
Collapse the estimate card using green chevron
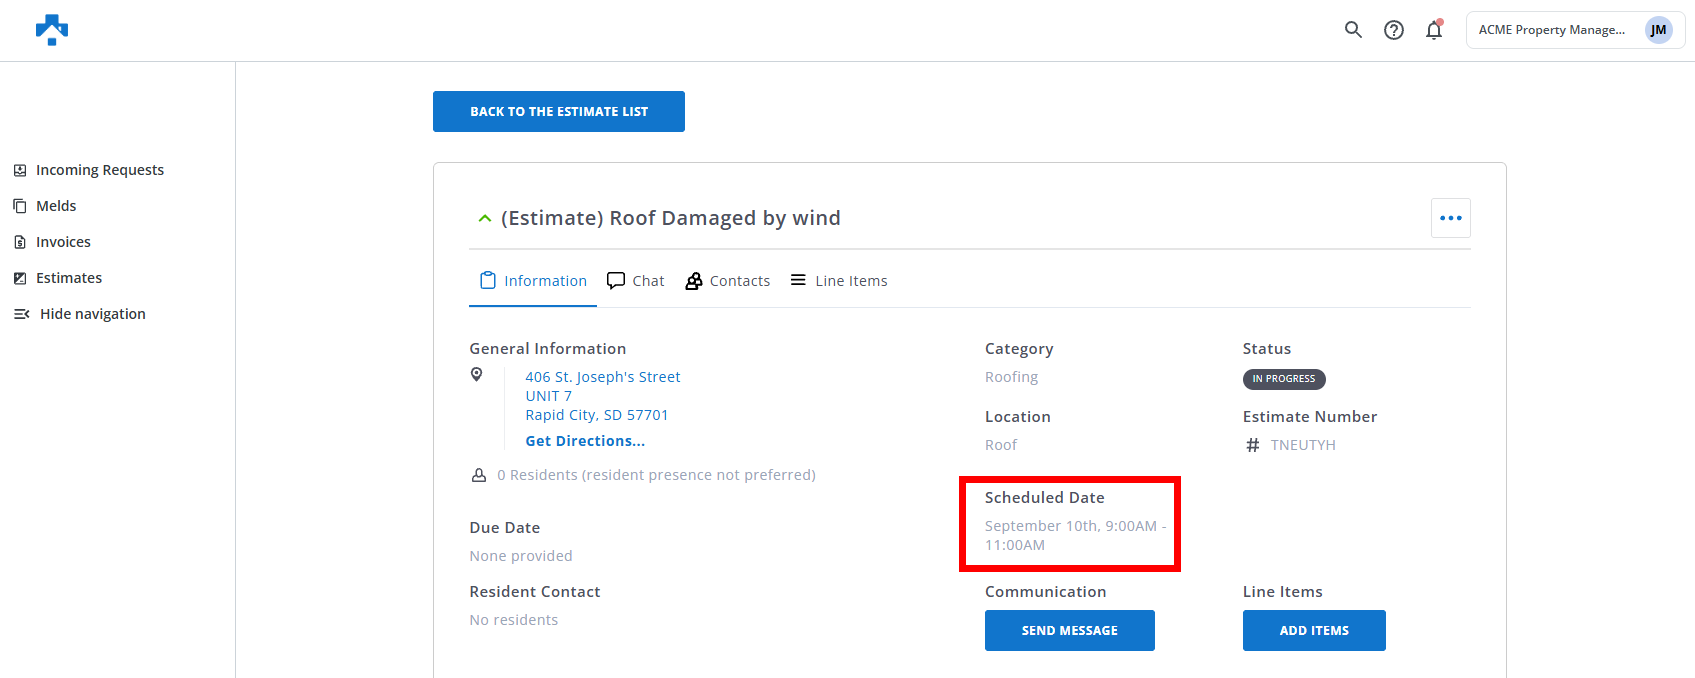click(485, 218)
